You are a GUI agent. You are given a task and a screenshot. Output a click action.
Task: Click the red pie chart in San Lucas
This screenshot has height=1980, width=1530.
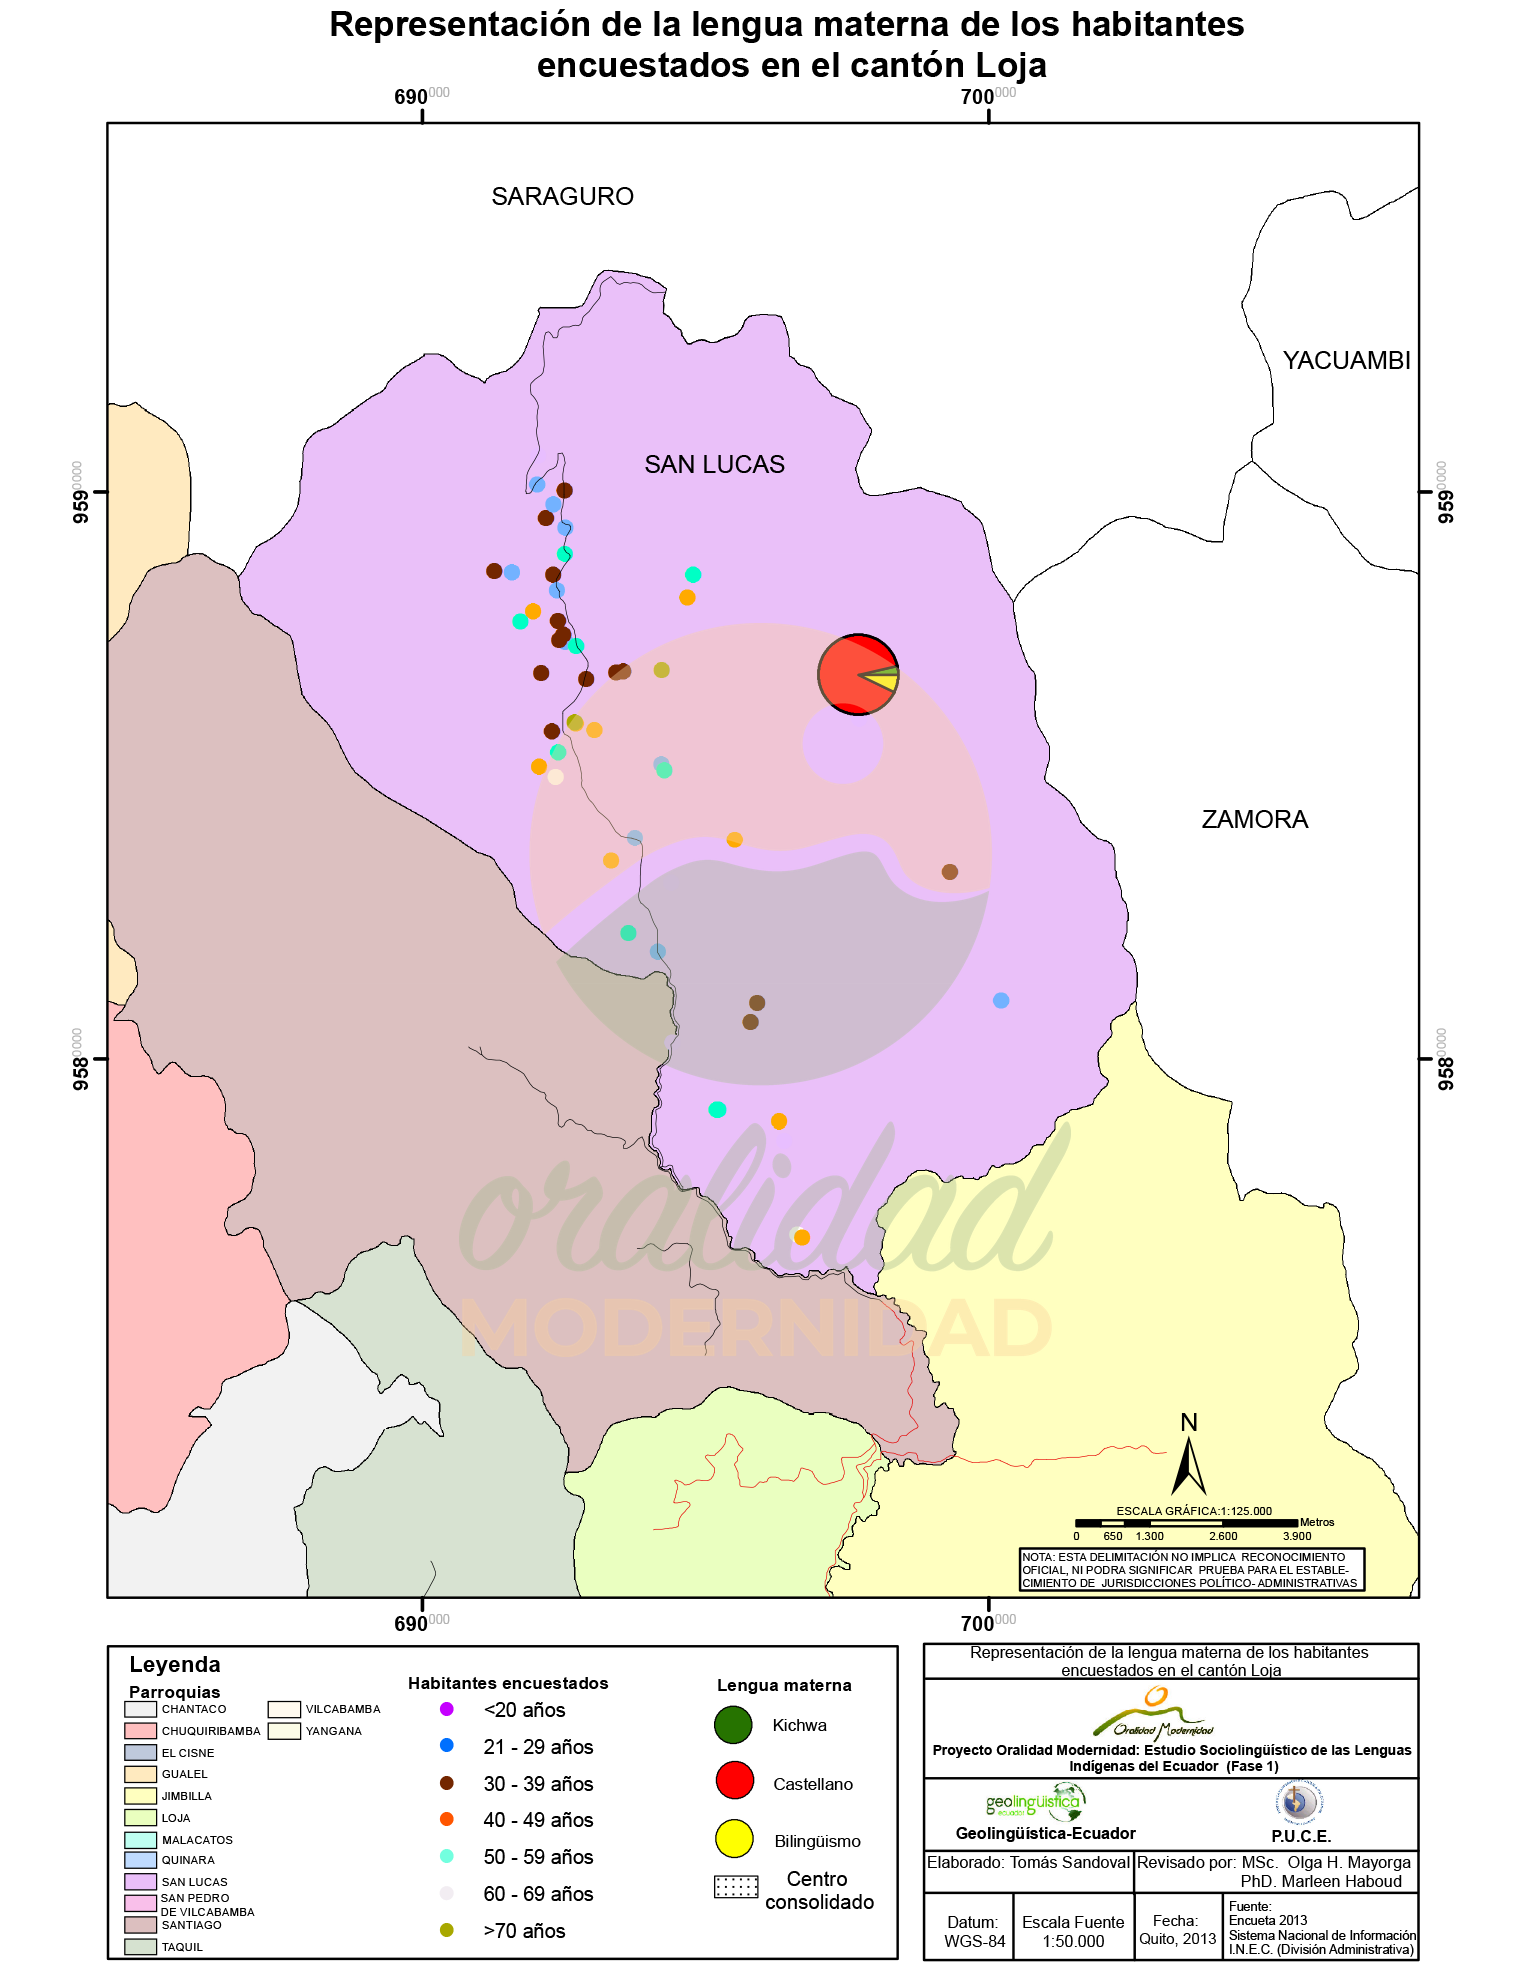(x=857, y=675)
